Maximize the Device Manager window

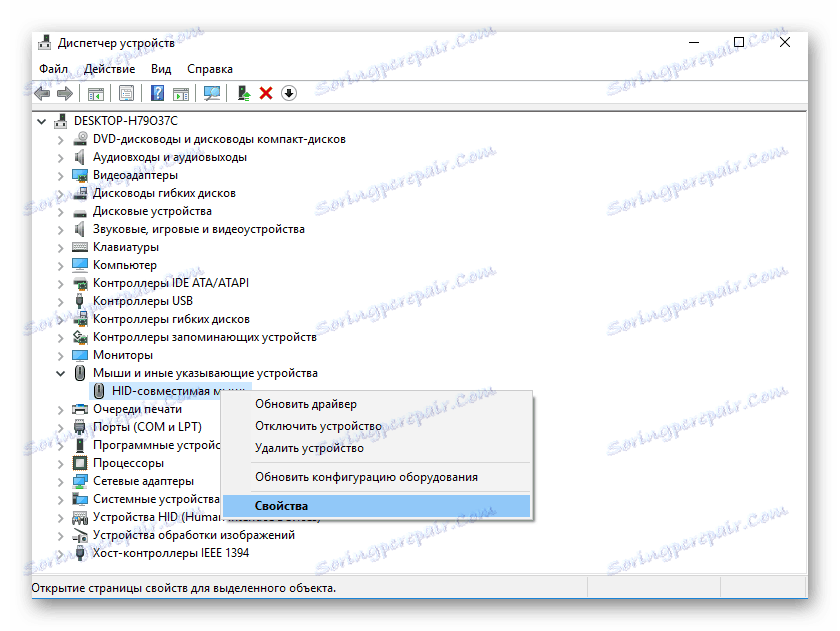pos(739,42)
